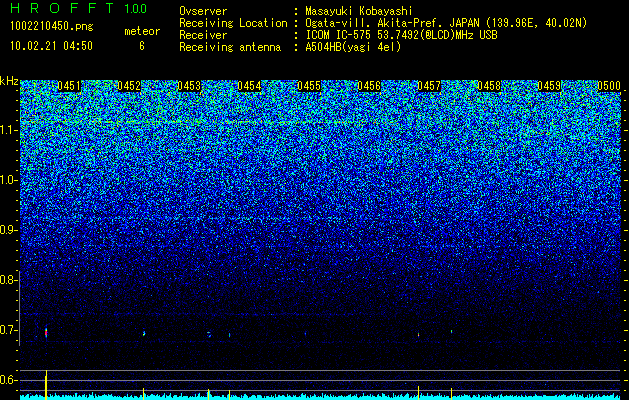This screenshot has height=400, width=629.
Task: Click the Receiver field label
Action: (x=203, y=35)
